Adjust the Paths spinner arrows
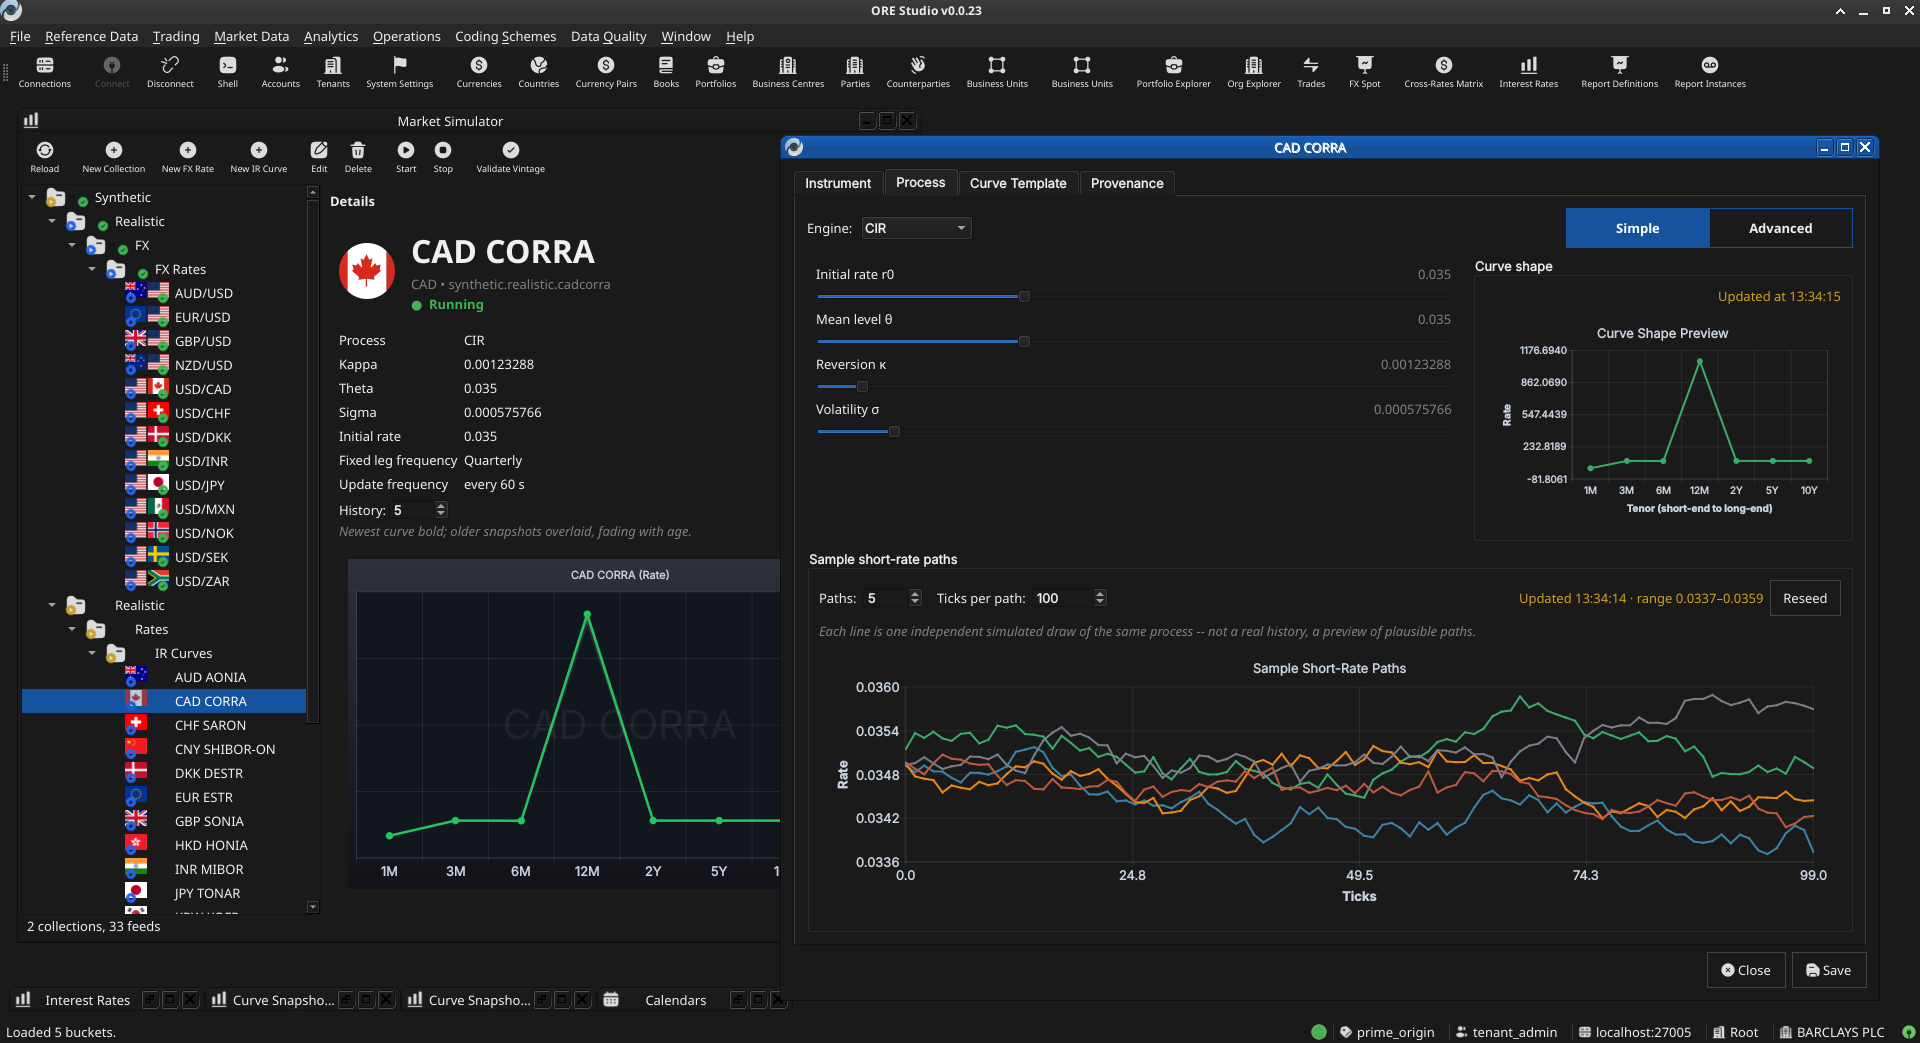This screenshot has height=1043, width=1920. (x=915, y=598)
